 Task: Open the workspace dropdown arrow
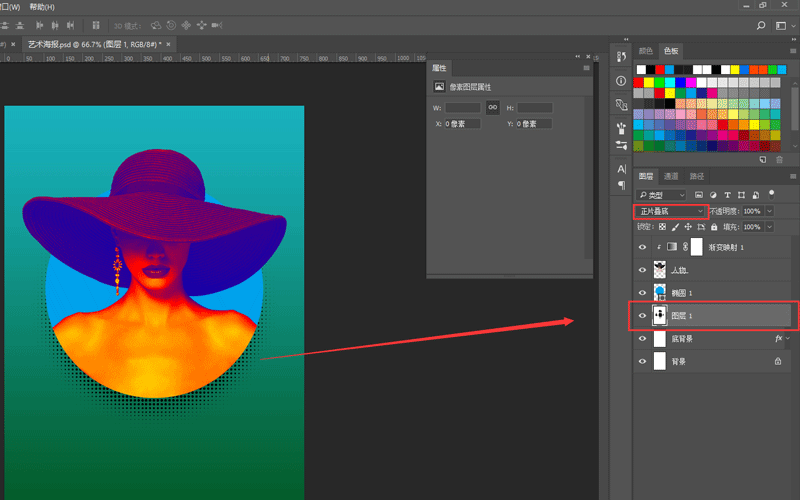pos(793,26)
